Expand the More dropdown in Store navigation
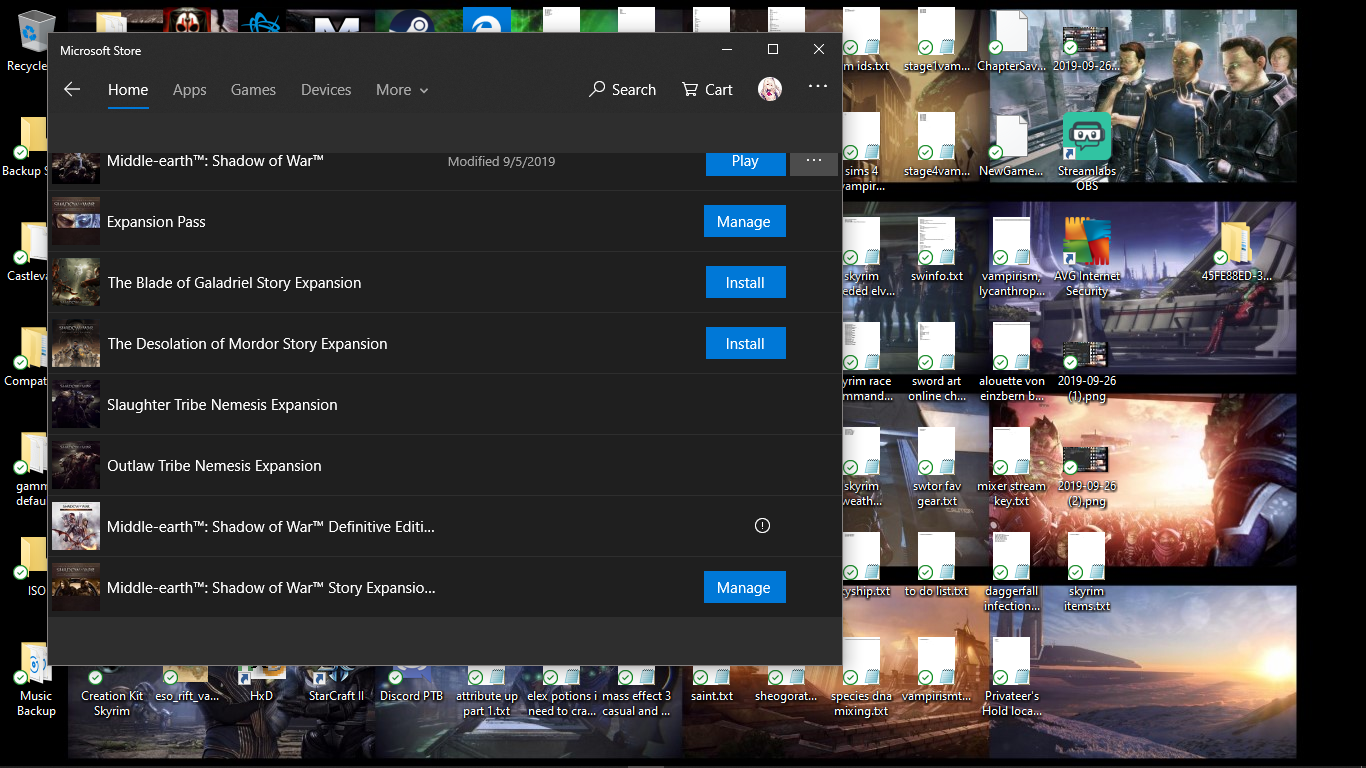The height and width of the screenshot is (768, 1366). click(402, 90)
